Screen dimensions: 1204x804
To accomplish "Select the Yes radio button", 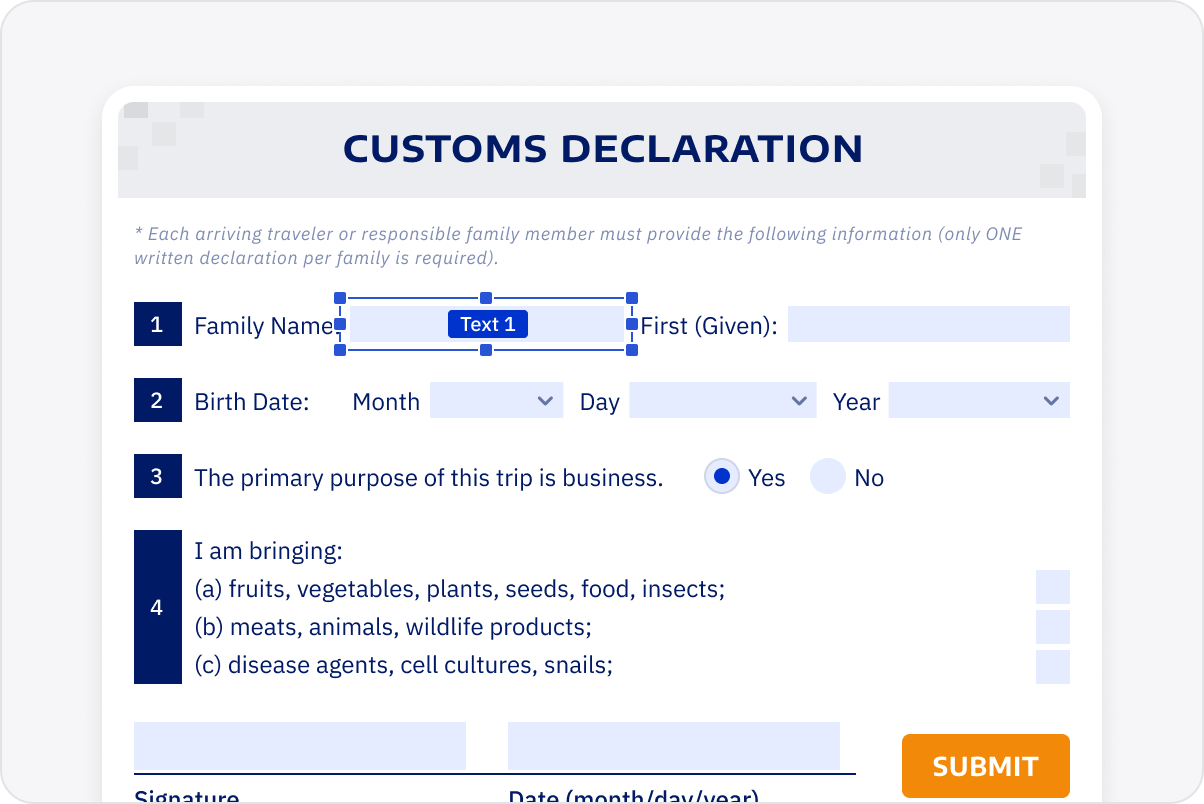I will (x=722, y=477).
